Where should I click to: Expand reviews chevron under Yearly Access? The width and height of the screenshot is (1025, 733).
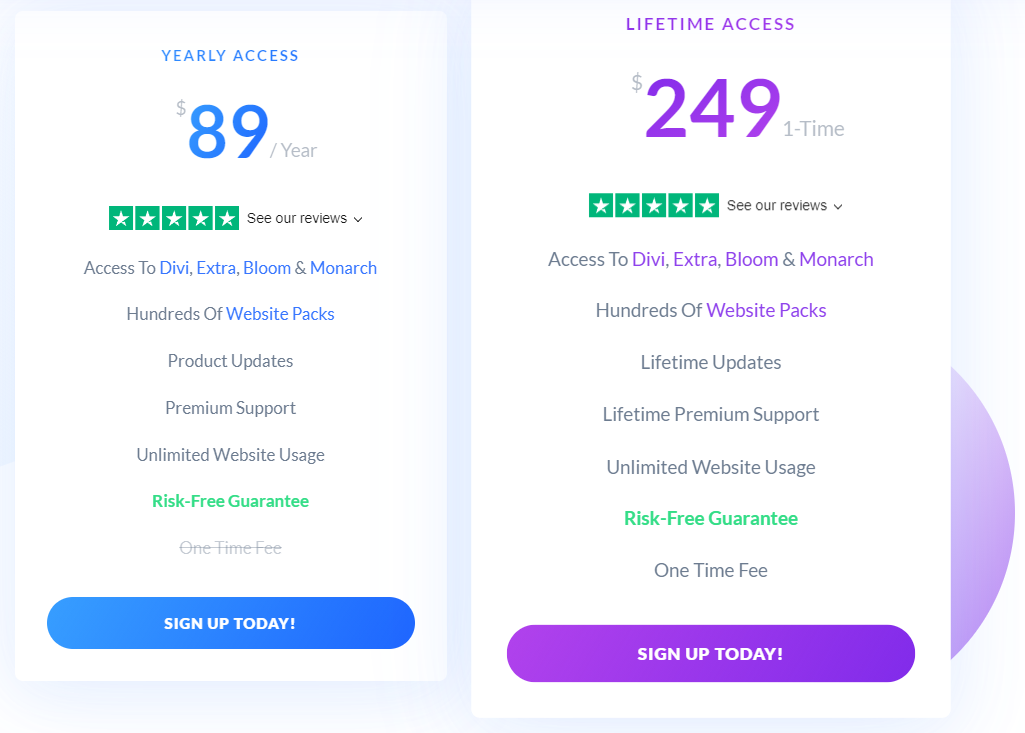tap(358, 220)
